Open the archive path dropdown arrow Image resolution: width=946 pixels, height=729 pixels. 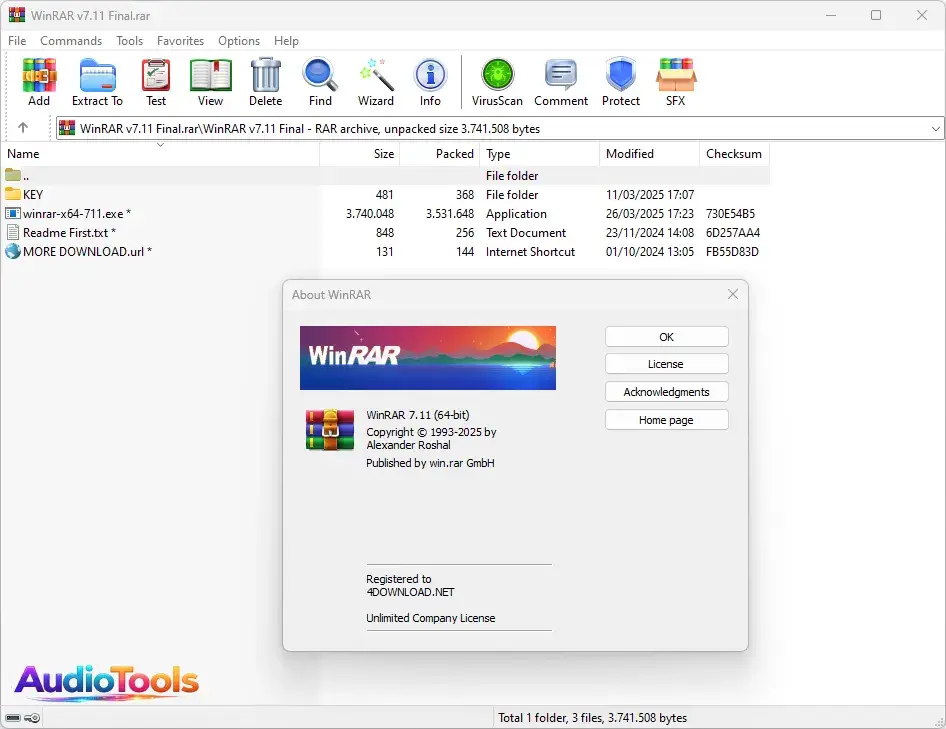click(x=934, y=128)
